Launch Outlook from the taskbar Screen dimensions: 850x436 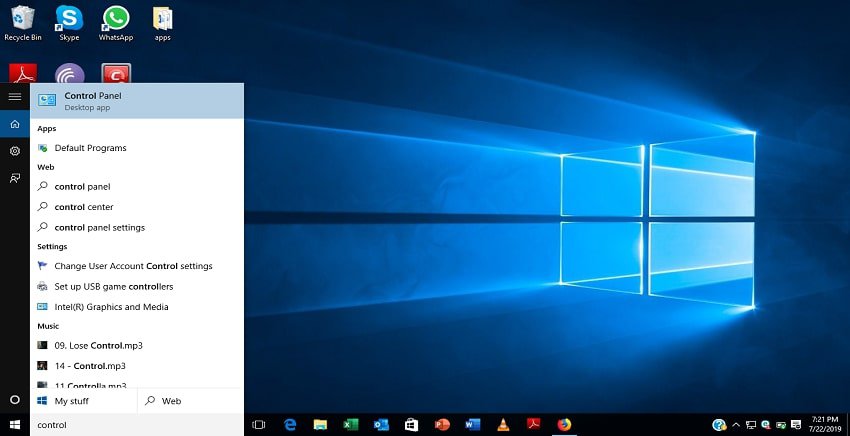pos(381,425)
